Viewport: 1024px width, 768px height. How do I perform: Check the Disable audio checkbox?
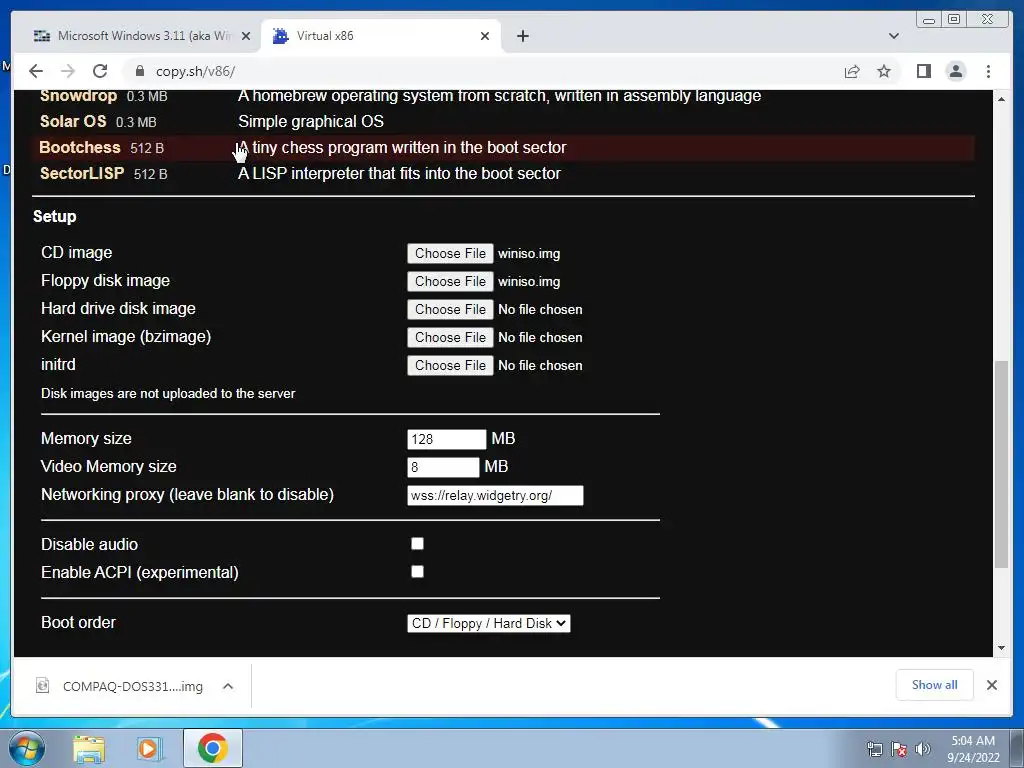pyautogui.click(x=417, y=543)
